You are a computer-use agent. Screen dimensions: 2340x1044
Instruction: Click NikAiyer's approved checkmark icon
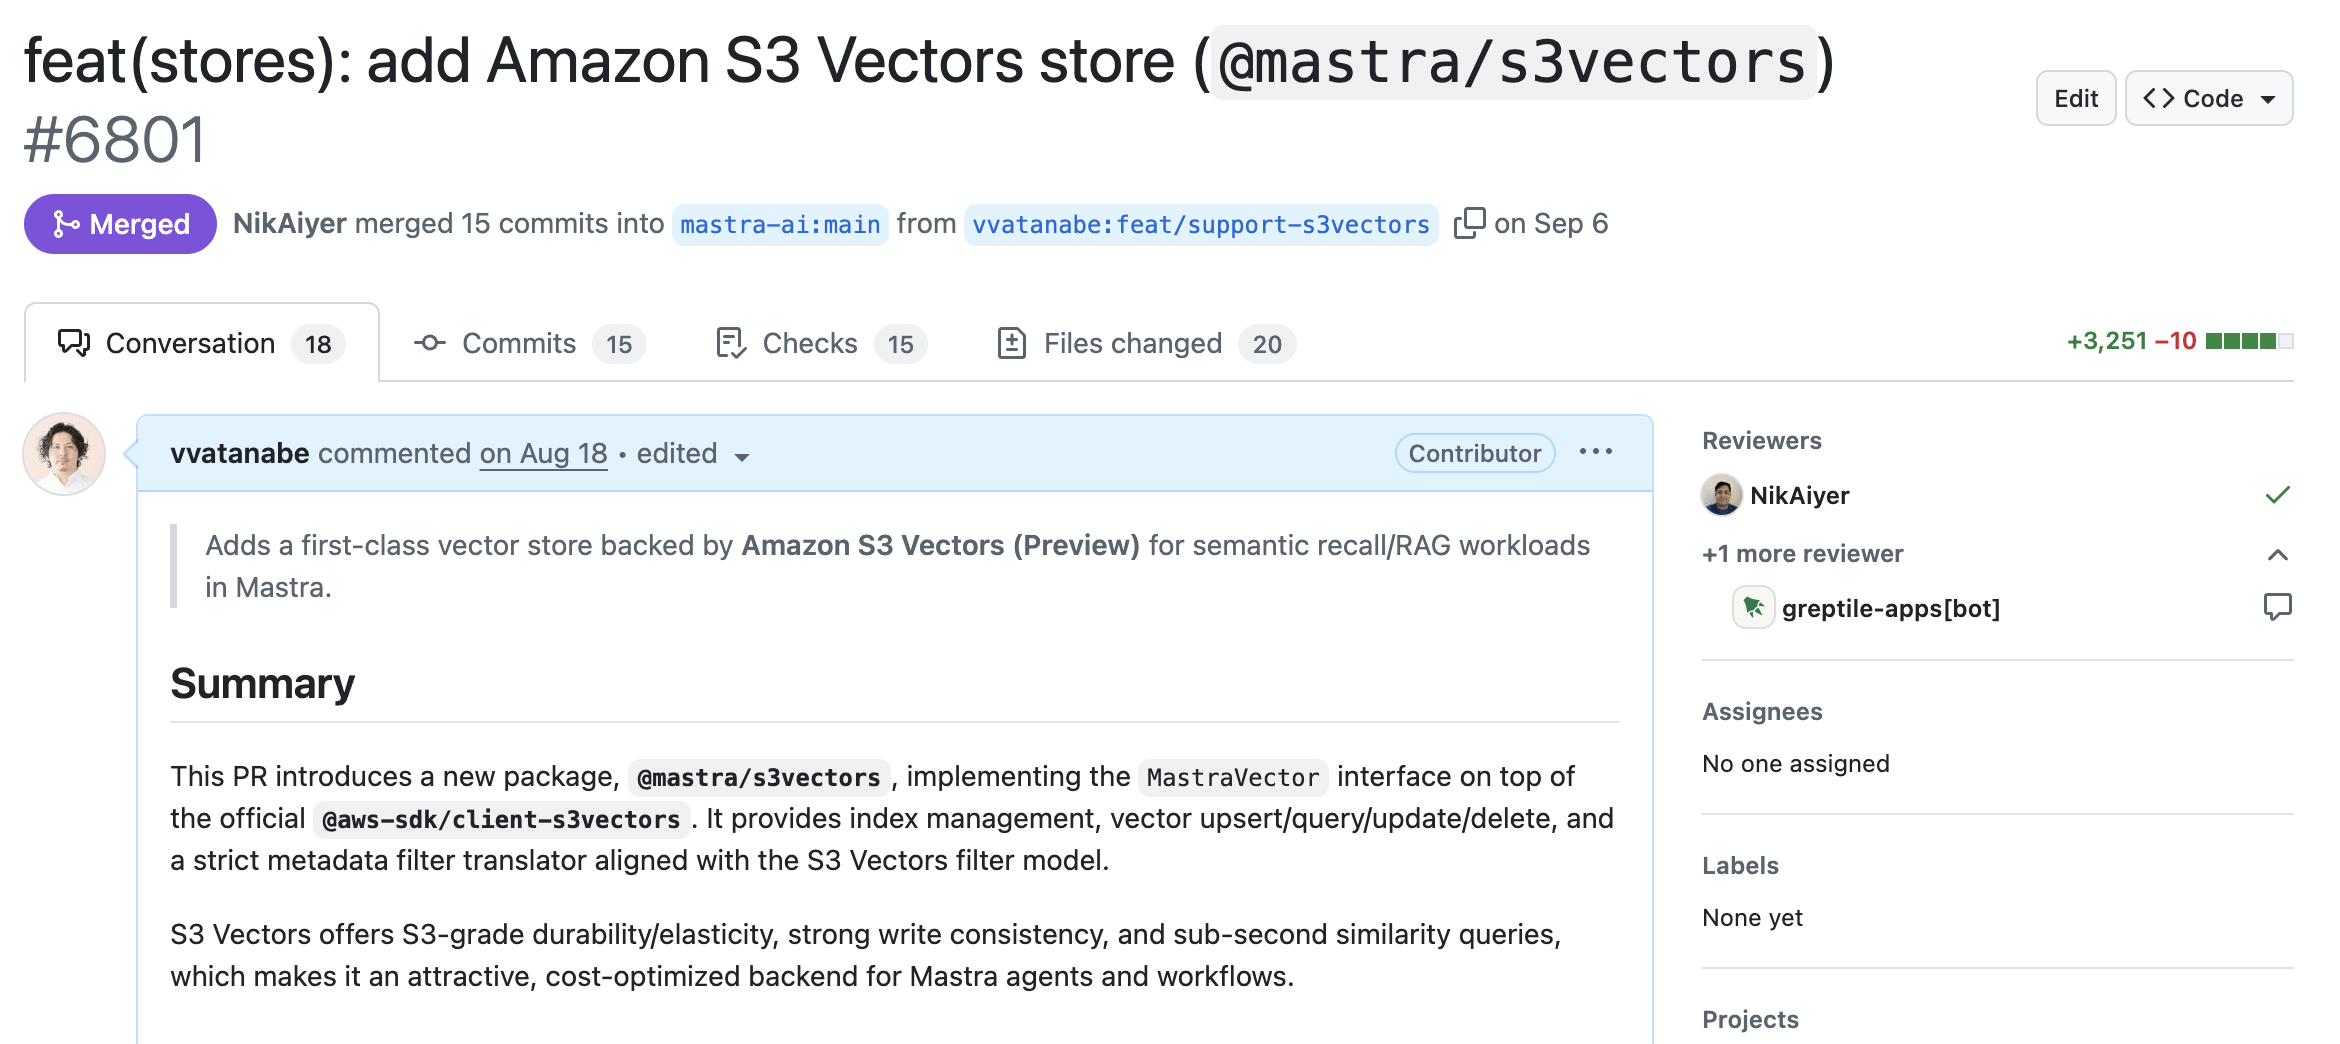coord(2277,495)
